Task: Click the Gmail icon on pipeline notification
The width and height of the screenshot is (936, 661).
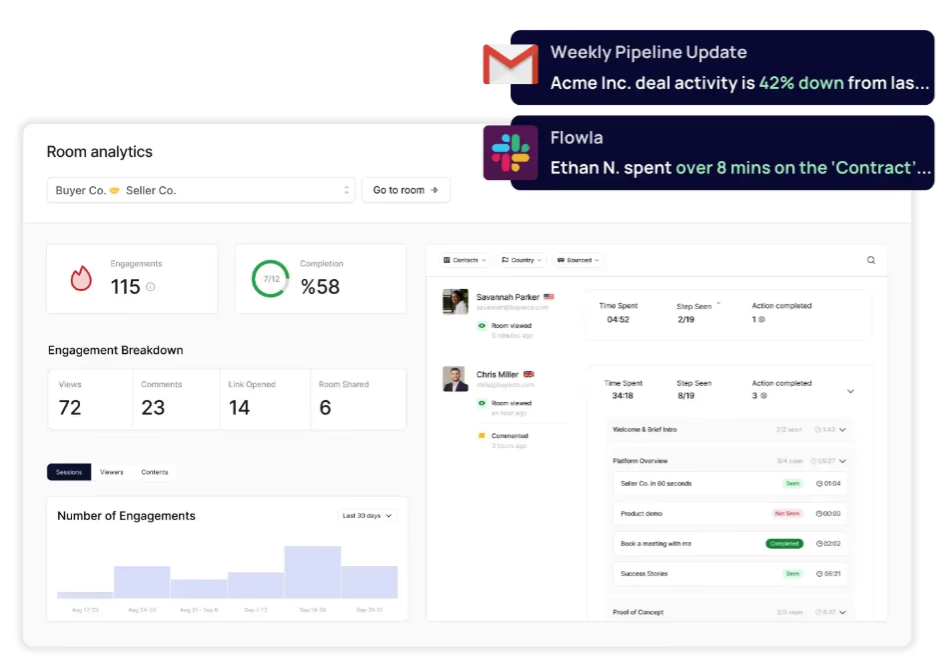Action: [510, 64]
